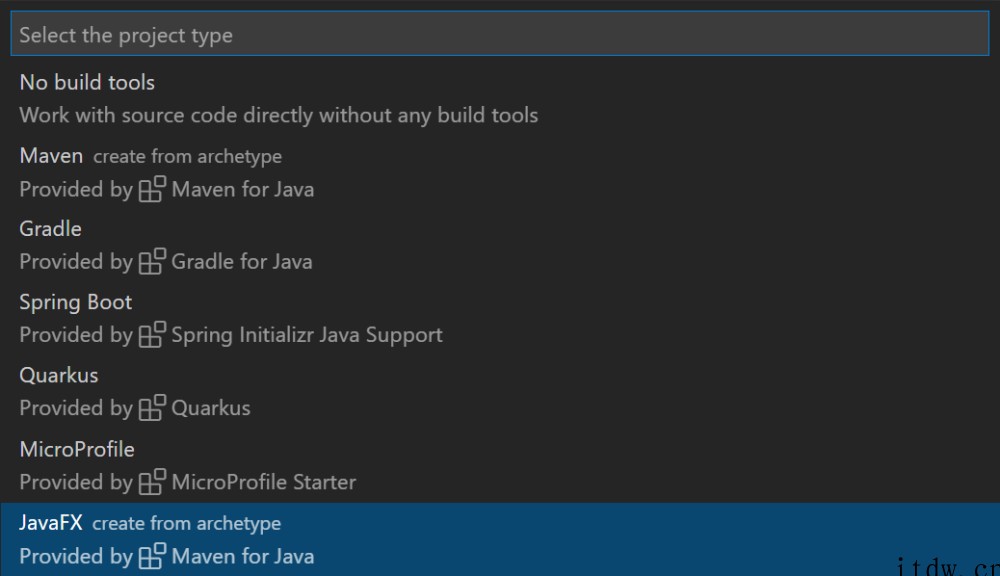
Task: Choose the Quarkus project type
Action: coord(59,375)
